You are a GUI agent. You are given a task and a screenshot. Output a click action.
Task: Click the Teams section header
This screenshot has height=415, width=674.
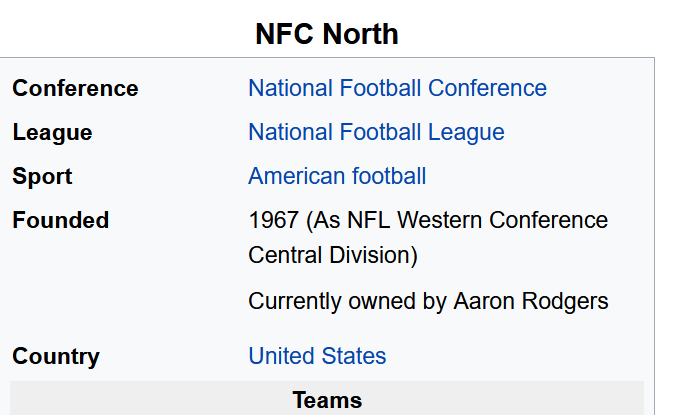coord(327,400)
